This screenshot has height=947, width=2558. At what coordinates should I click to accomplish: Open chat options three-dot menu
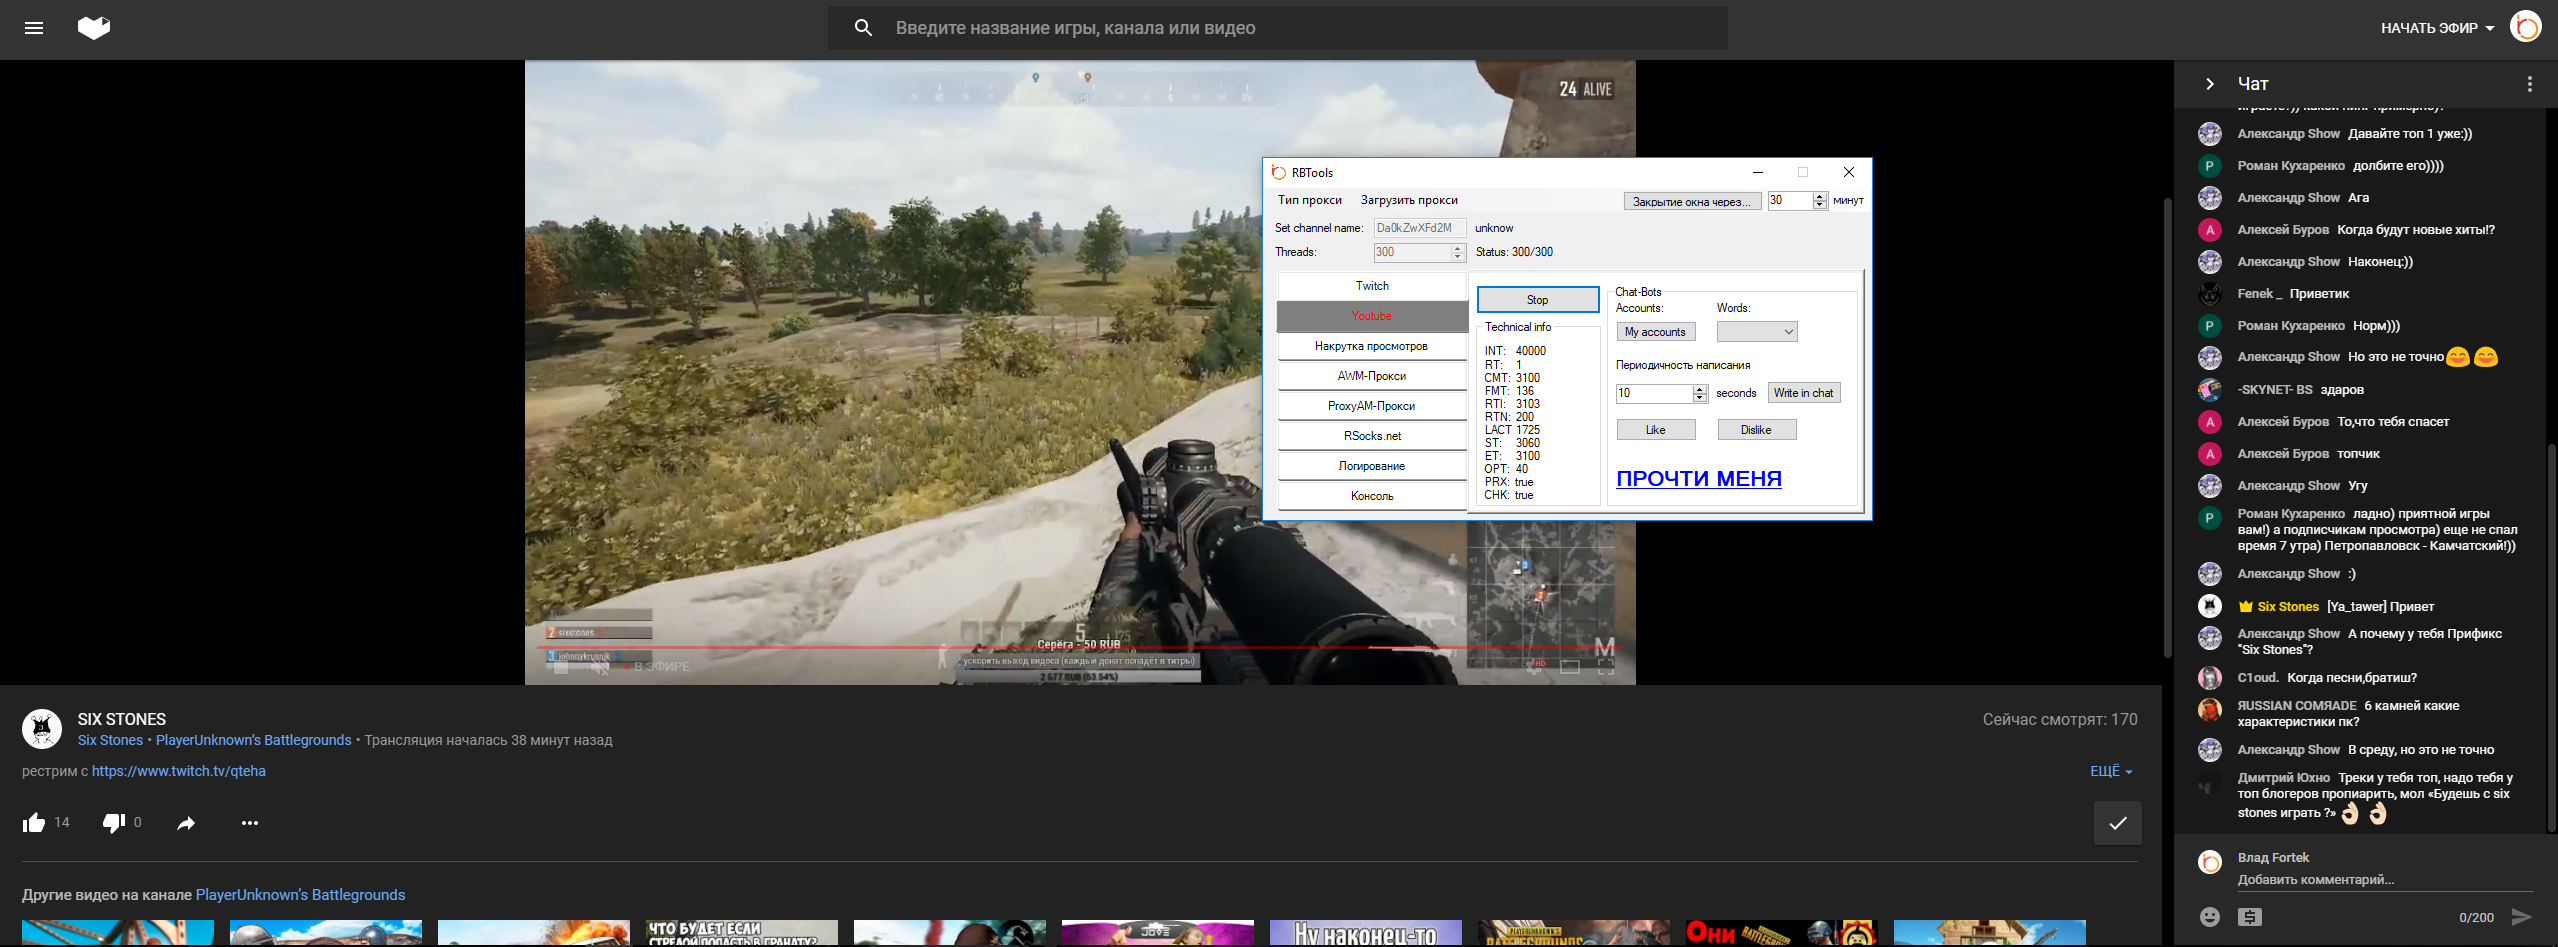(2529, 84)
